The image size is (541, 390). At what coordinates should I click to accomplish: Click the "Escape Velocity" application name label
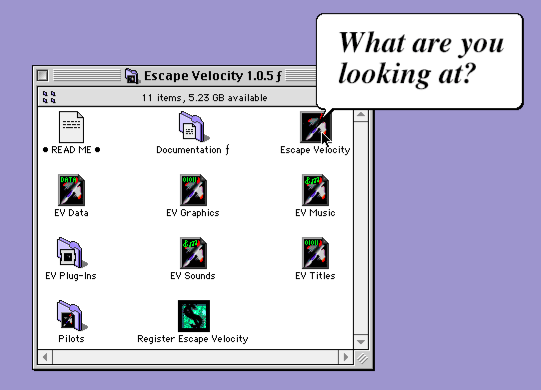pyautogui.click(x=315, y=150)
